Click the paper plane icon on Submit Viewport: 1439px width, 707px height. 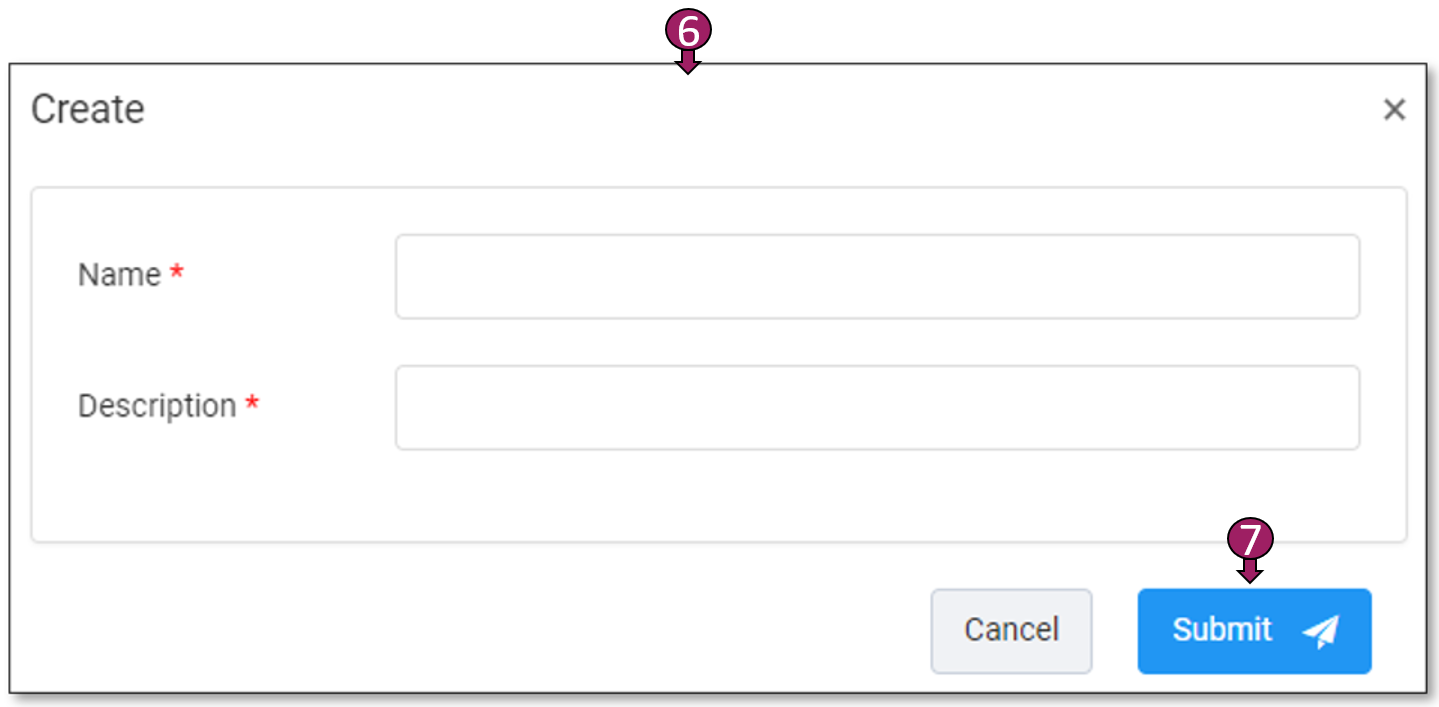click(x=1320, y=631)
